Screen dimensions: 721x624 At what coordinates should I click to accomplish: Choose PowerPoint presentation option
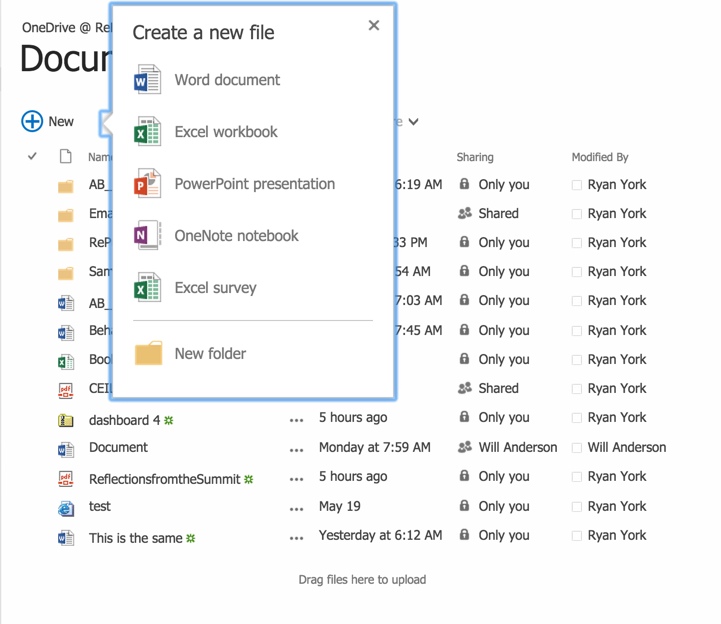point(255,184)
